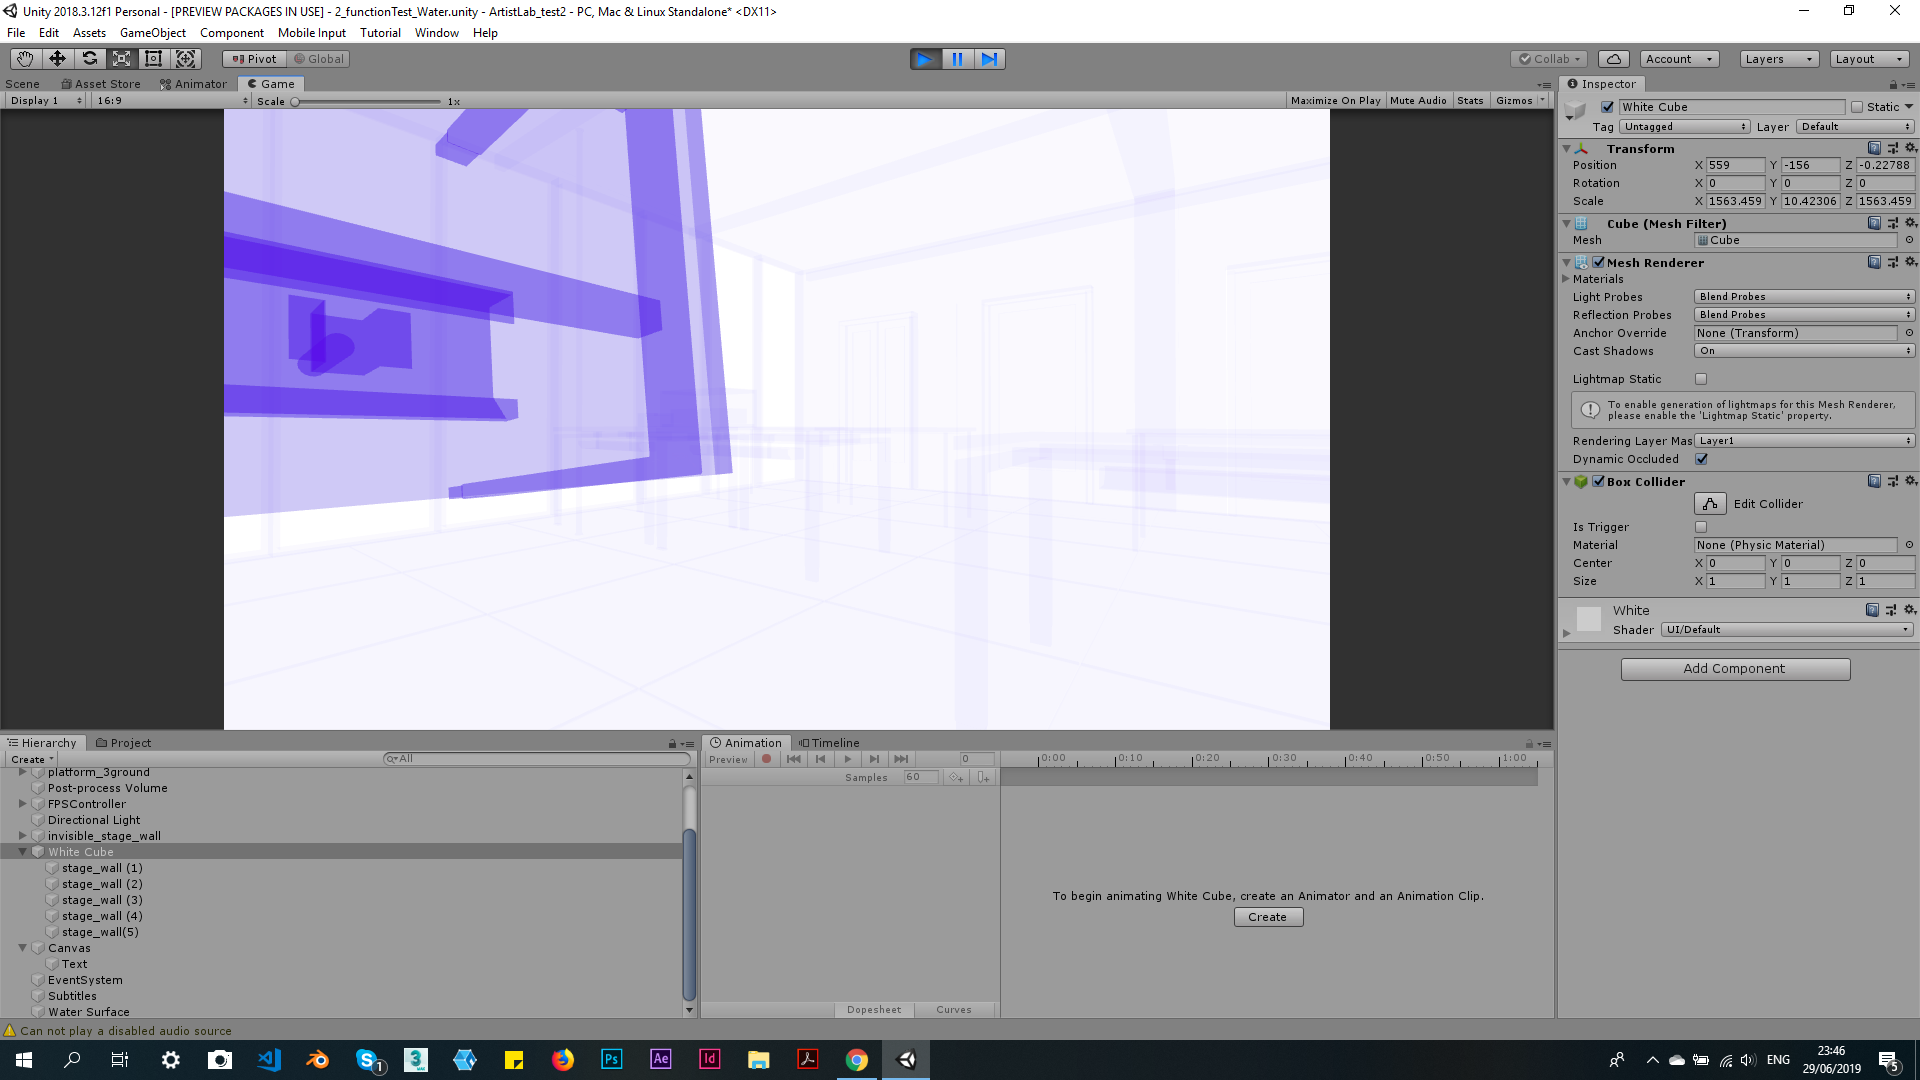Open Blender from the taskbar
Screen dimensions: 1920x1080
click(x=318, y=1060)
